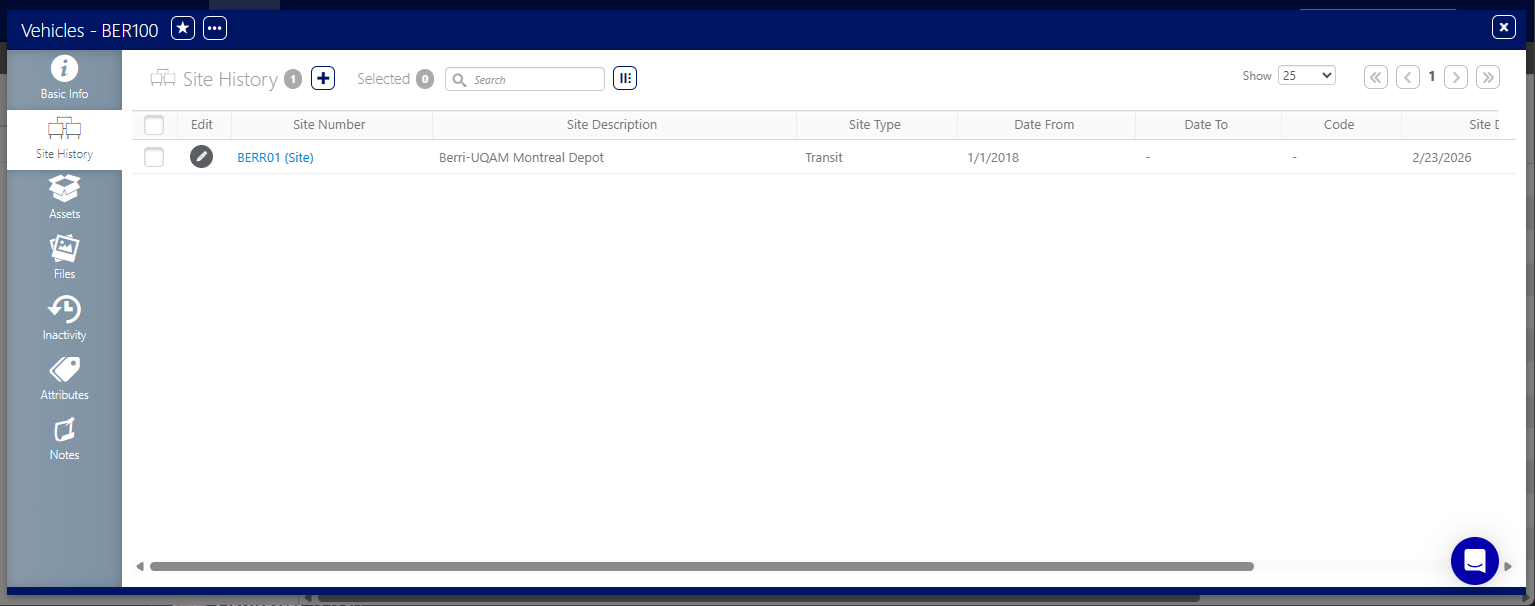Tick the select-all checkbox in table header
This screenshot has height=606, width=1535.
tap(154, 125)
